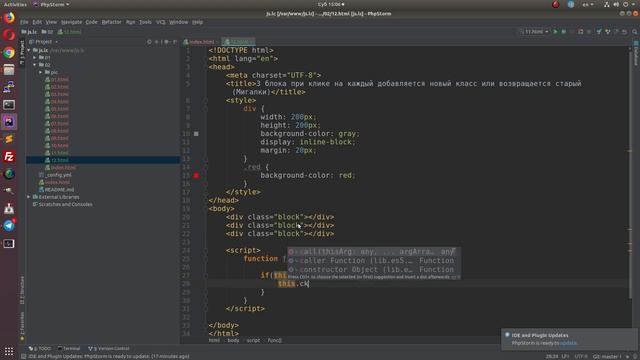The image size is (640, 360).
Task: Hide the Project tool window
Action: tap(175, 42)
